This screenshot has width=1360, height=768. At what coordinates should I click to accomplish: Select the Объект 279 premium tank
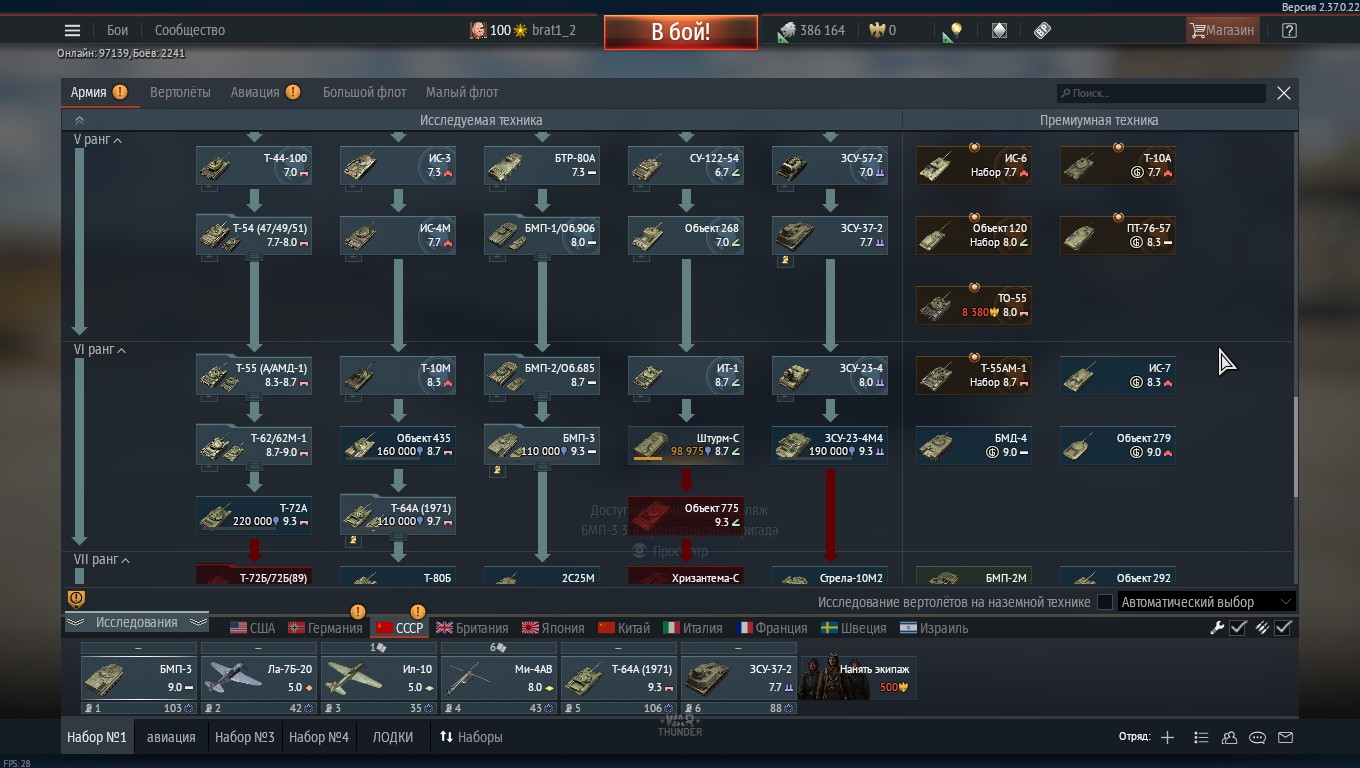pyautogui.click(x=1118, y=446)
